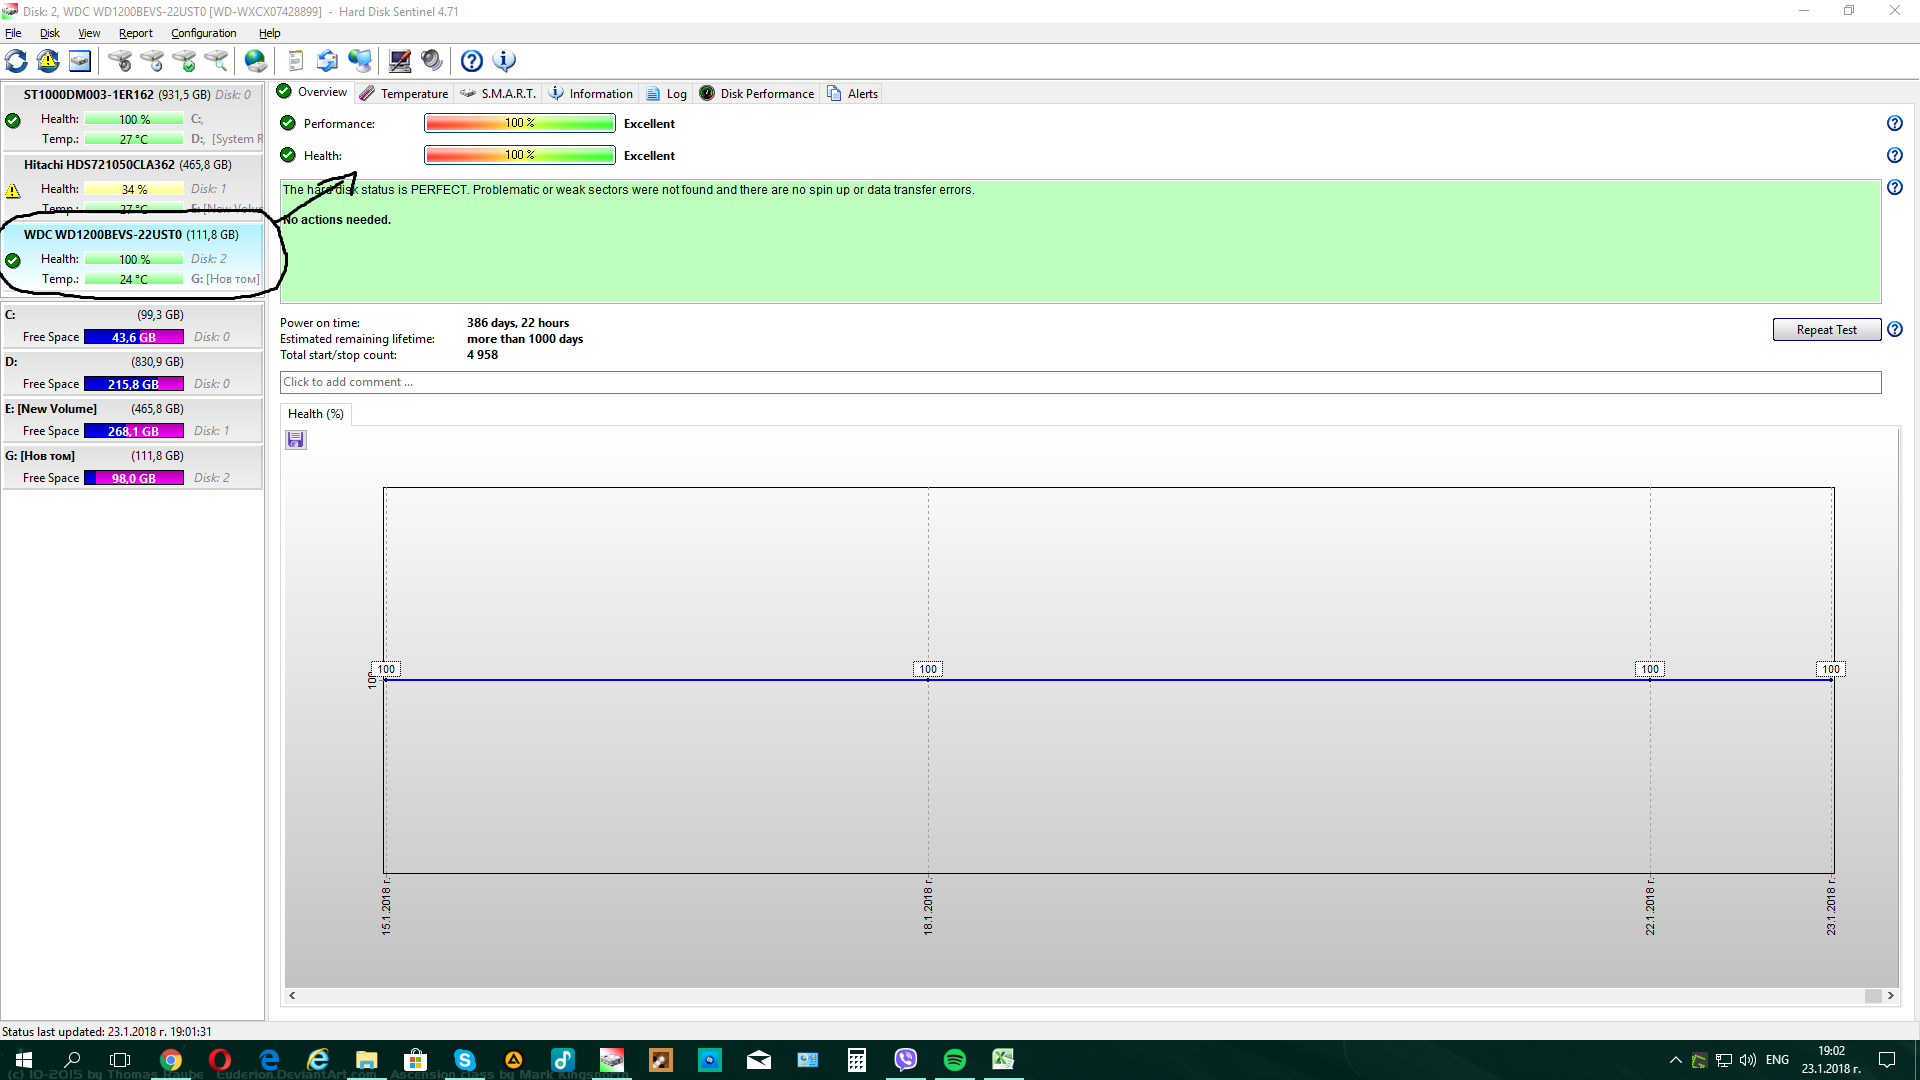Show hidden system tray icons
Viewport: 1920px width, 1080px height.
click(x=1676, y=1060)
